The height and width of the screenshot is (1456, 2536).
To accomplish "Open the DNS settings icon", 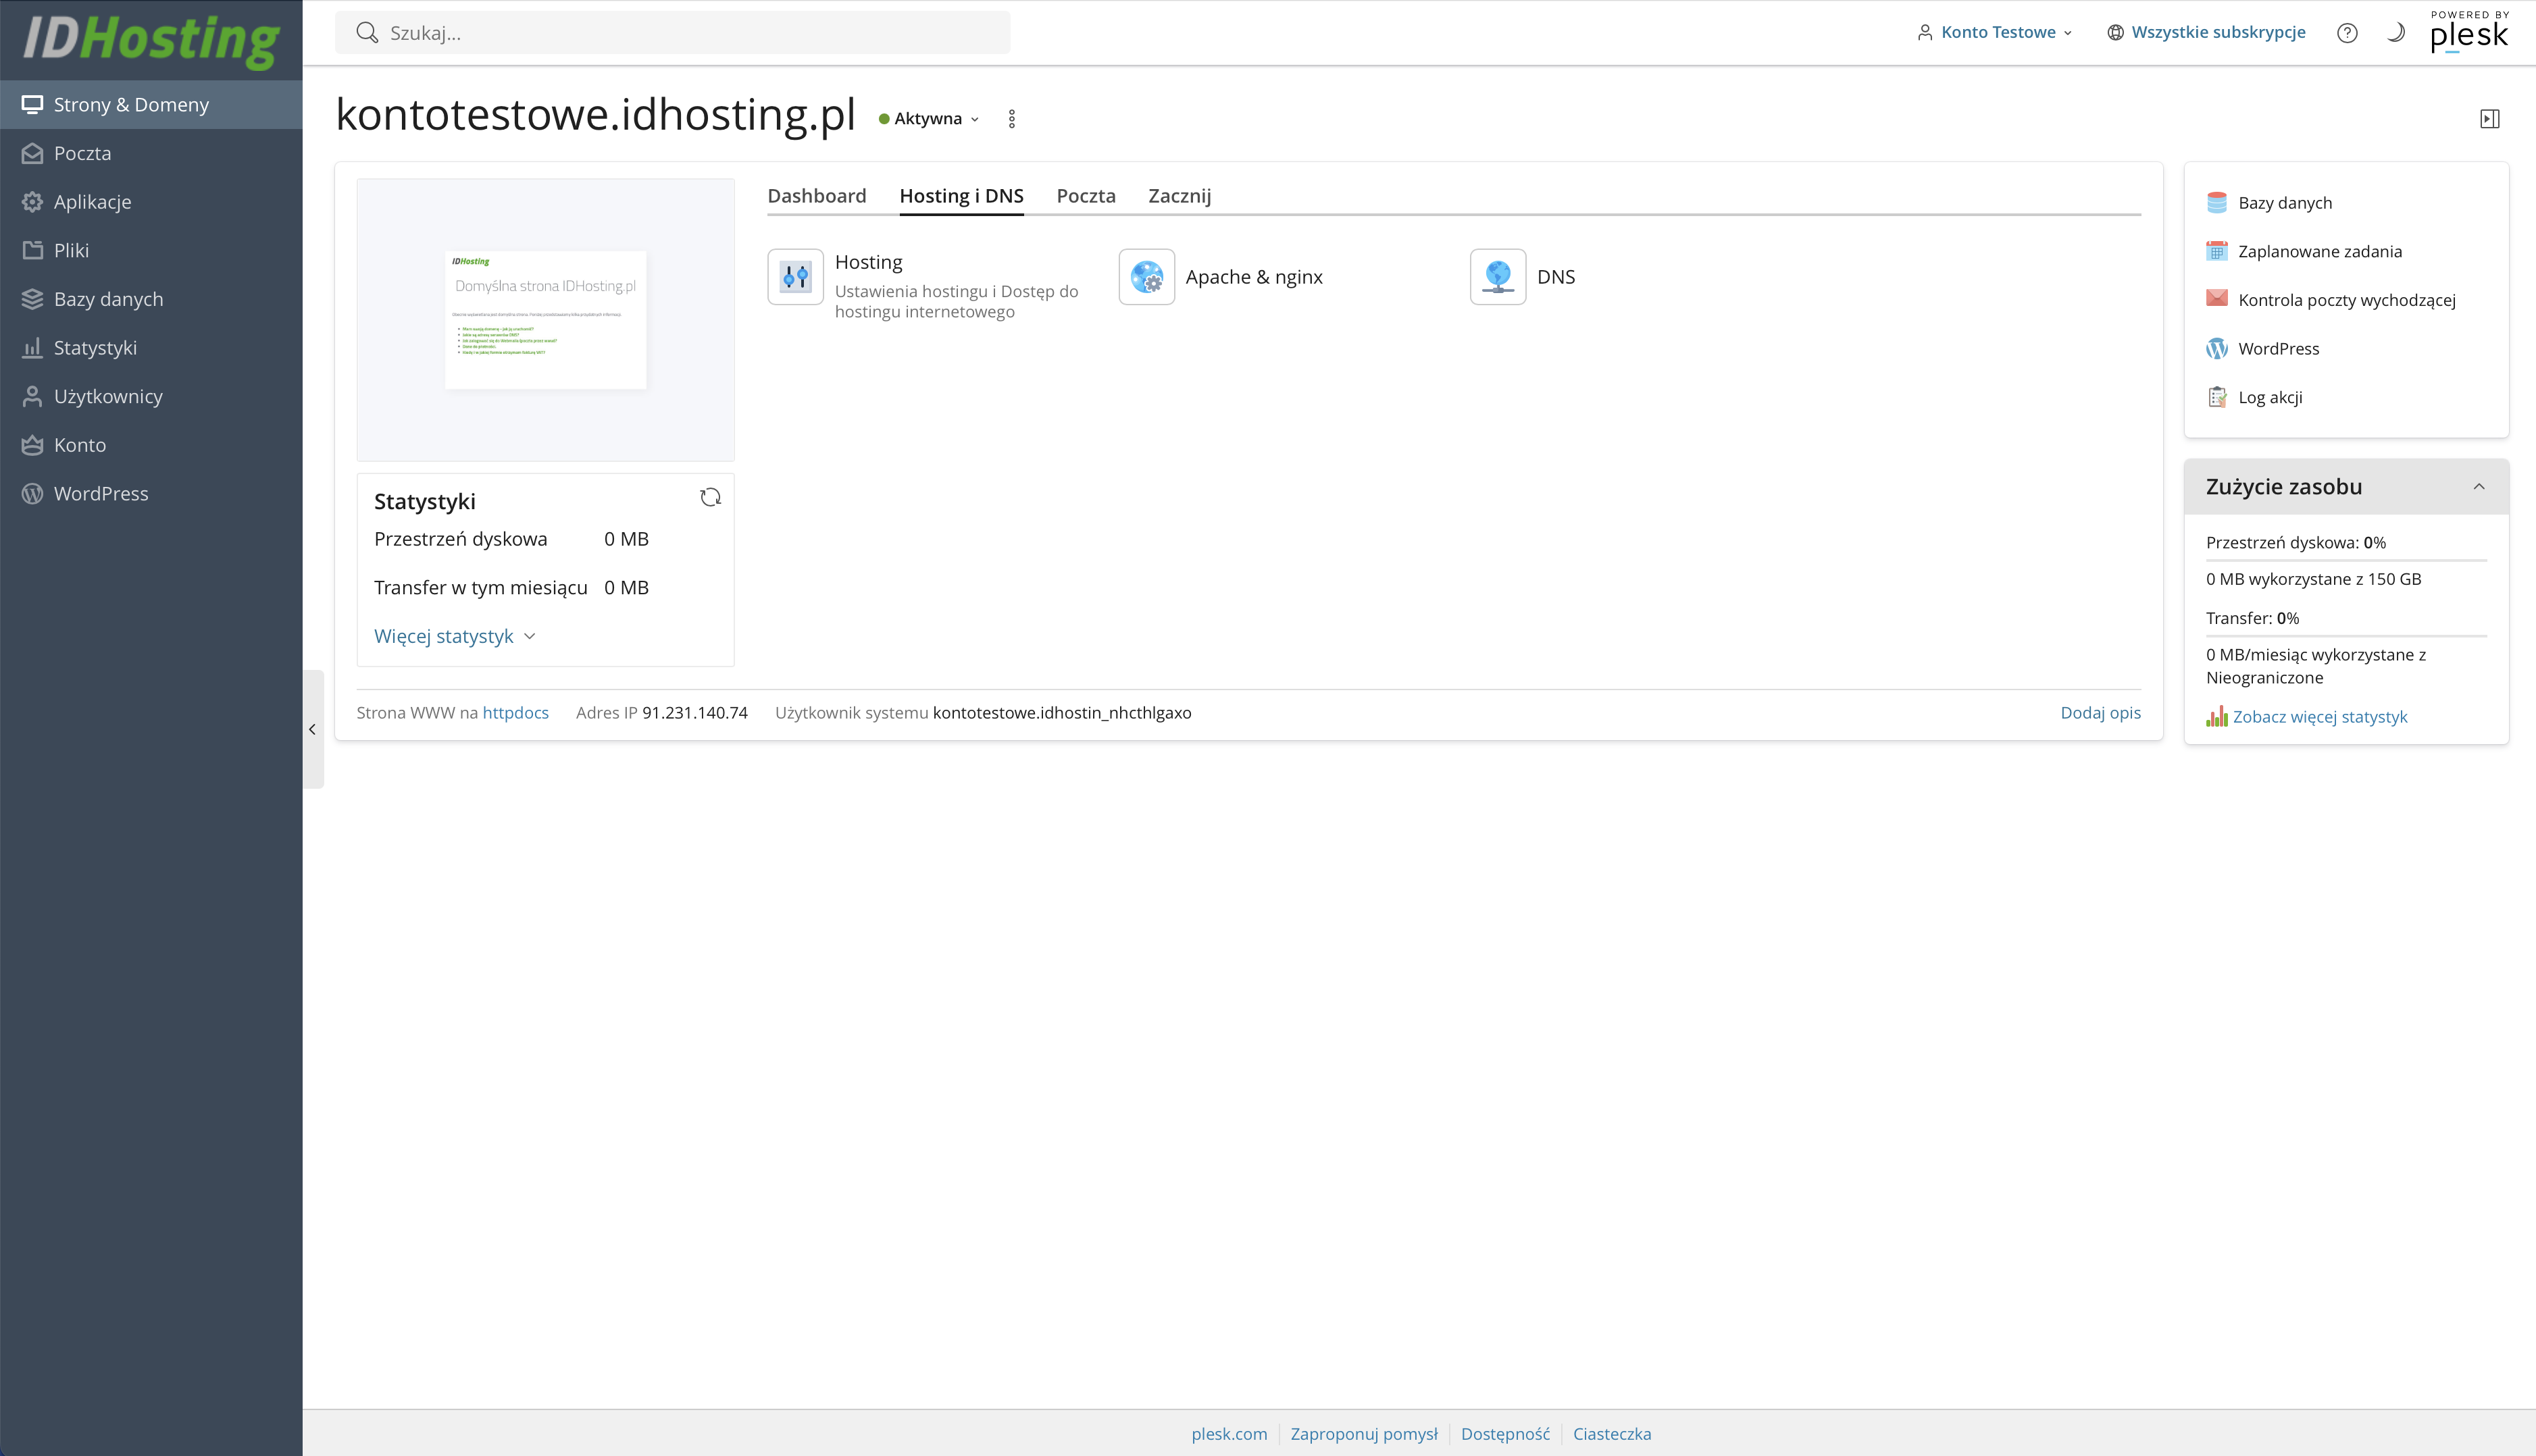I will point(1497,277).
